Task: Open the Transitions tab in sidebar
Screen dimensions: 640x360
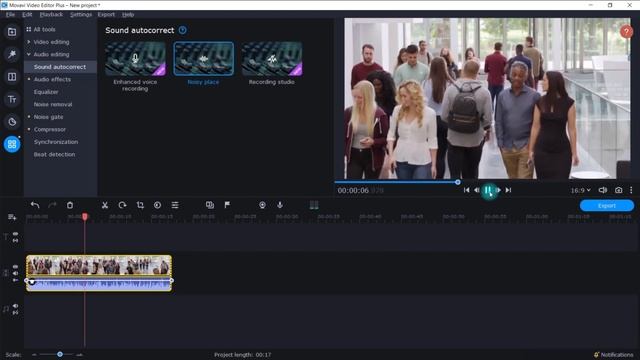Action: click(12, 77)
